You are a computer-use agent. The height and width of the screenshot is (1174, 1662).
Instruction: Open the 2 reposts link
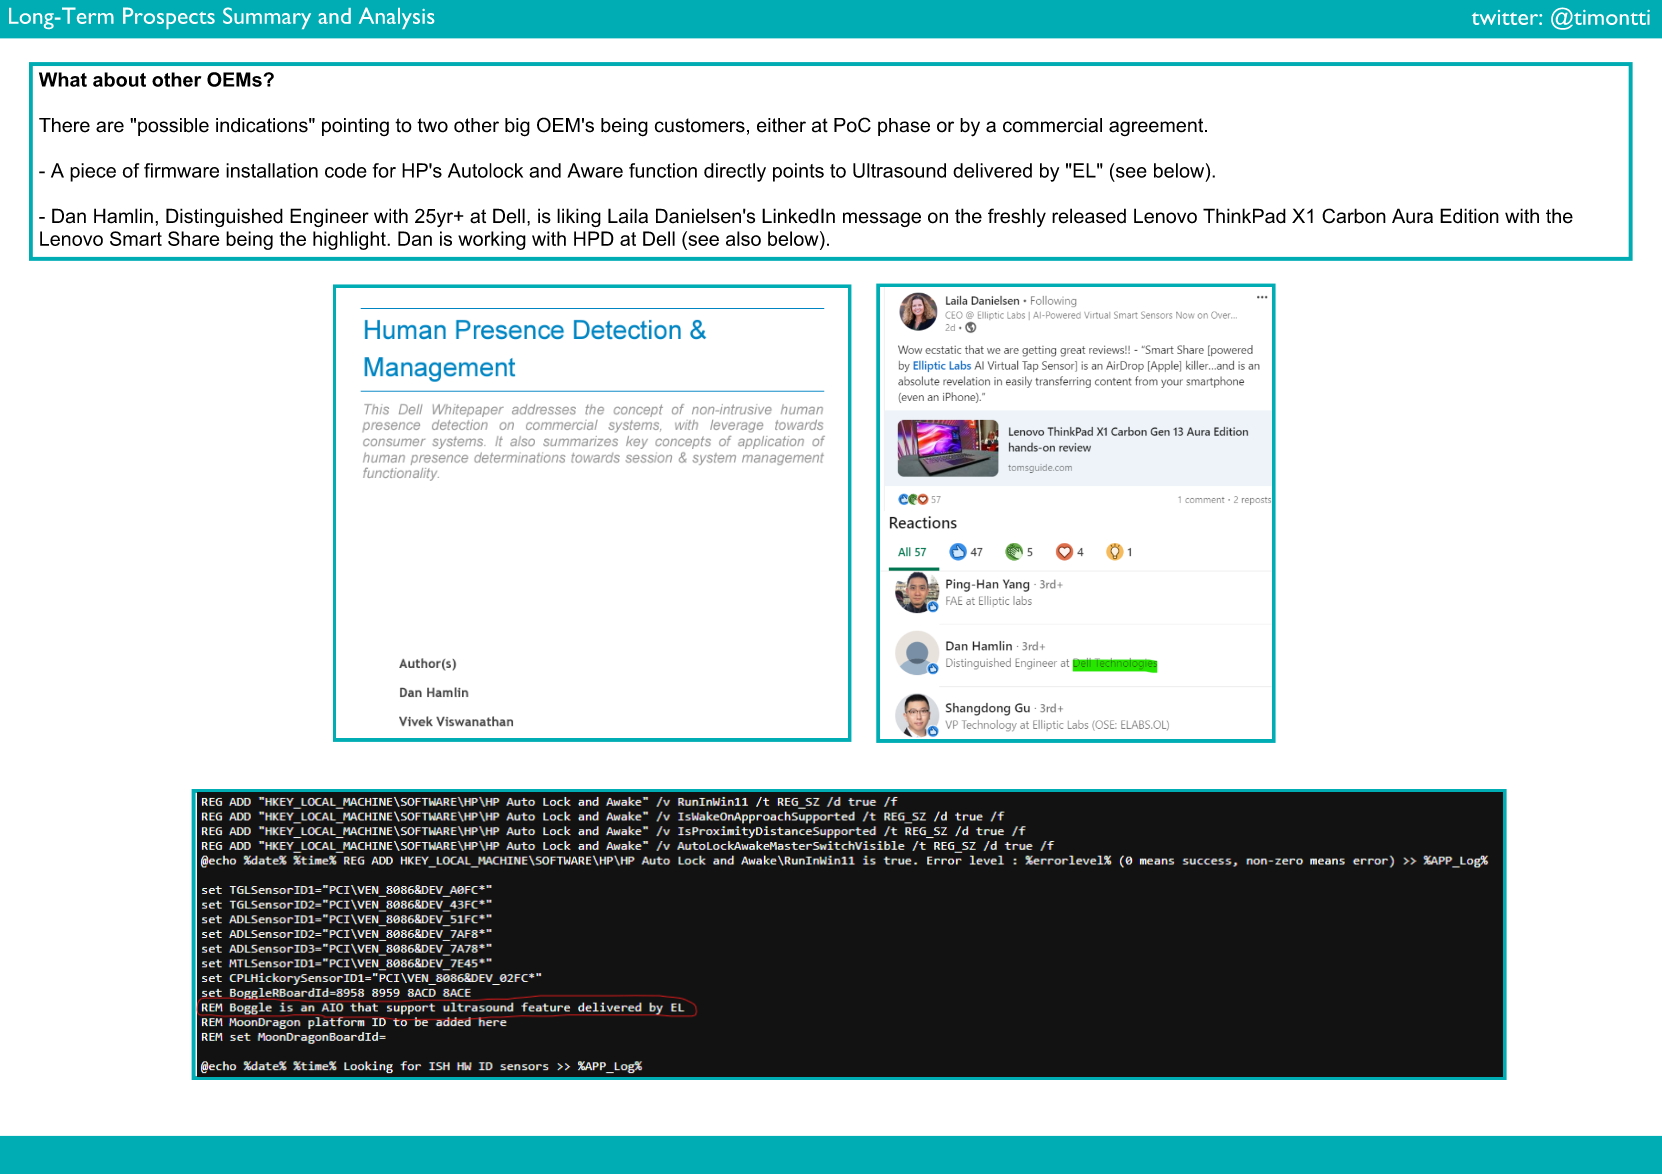(1252, 500)
